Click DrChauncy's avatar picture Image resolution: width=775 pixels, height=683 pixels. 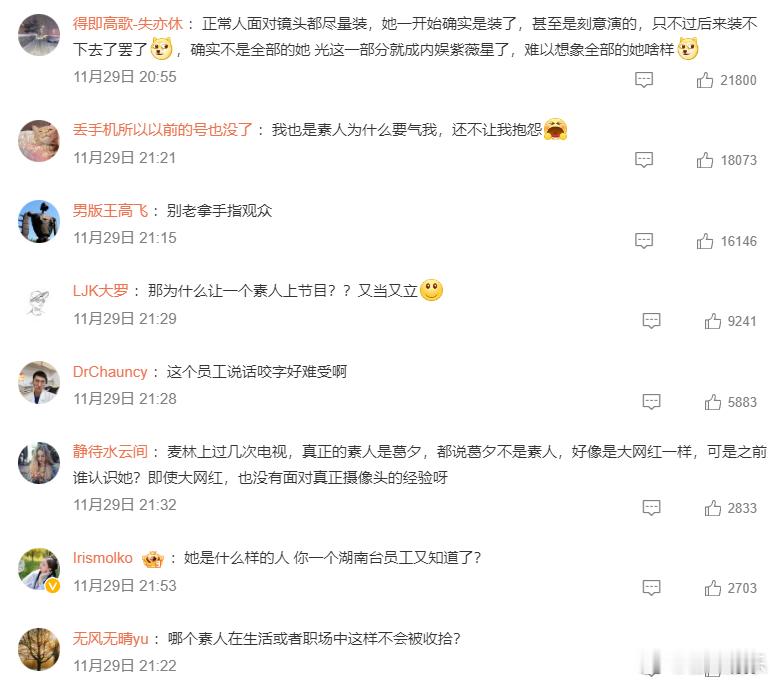tap(39, 382)
